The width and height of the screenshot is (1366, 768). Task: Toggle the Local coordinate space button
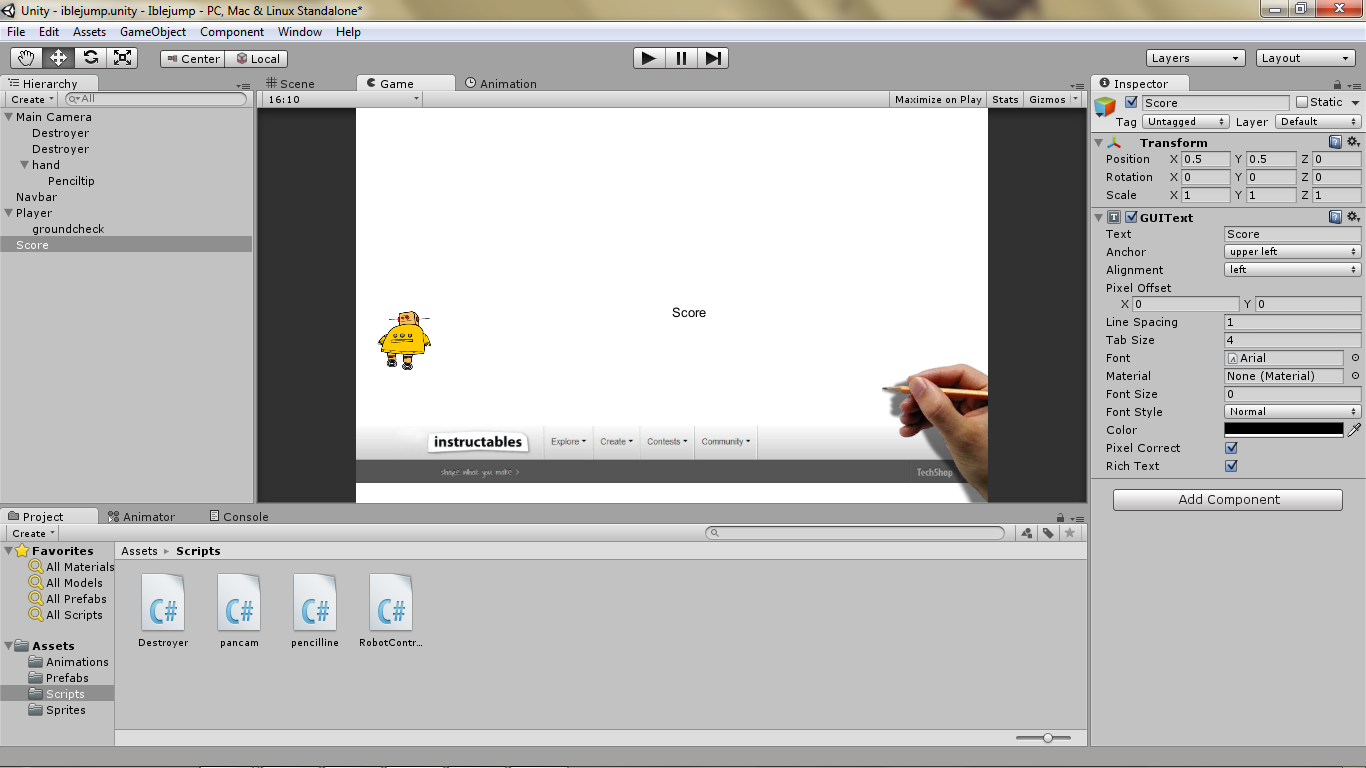pyautogui.click(x=257, y=59)
